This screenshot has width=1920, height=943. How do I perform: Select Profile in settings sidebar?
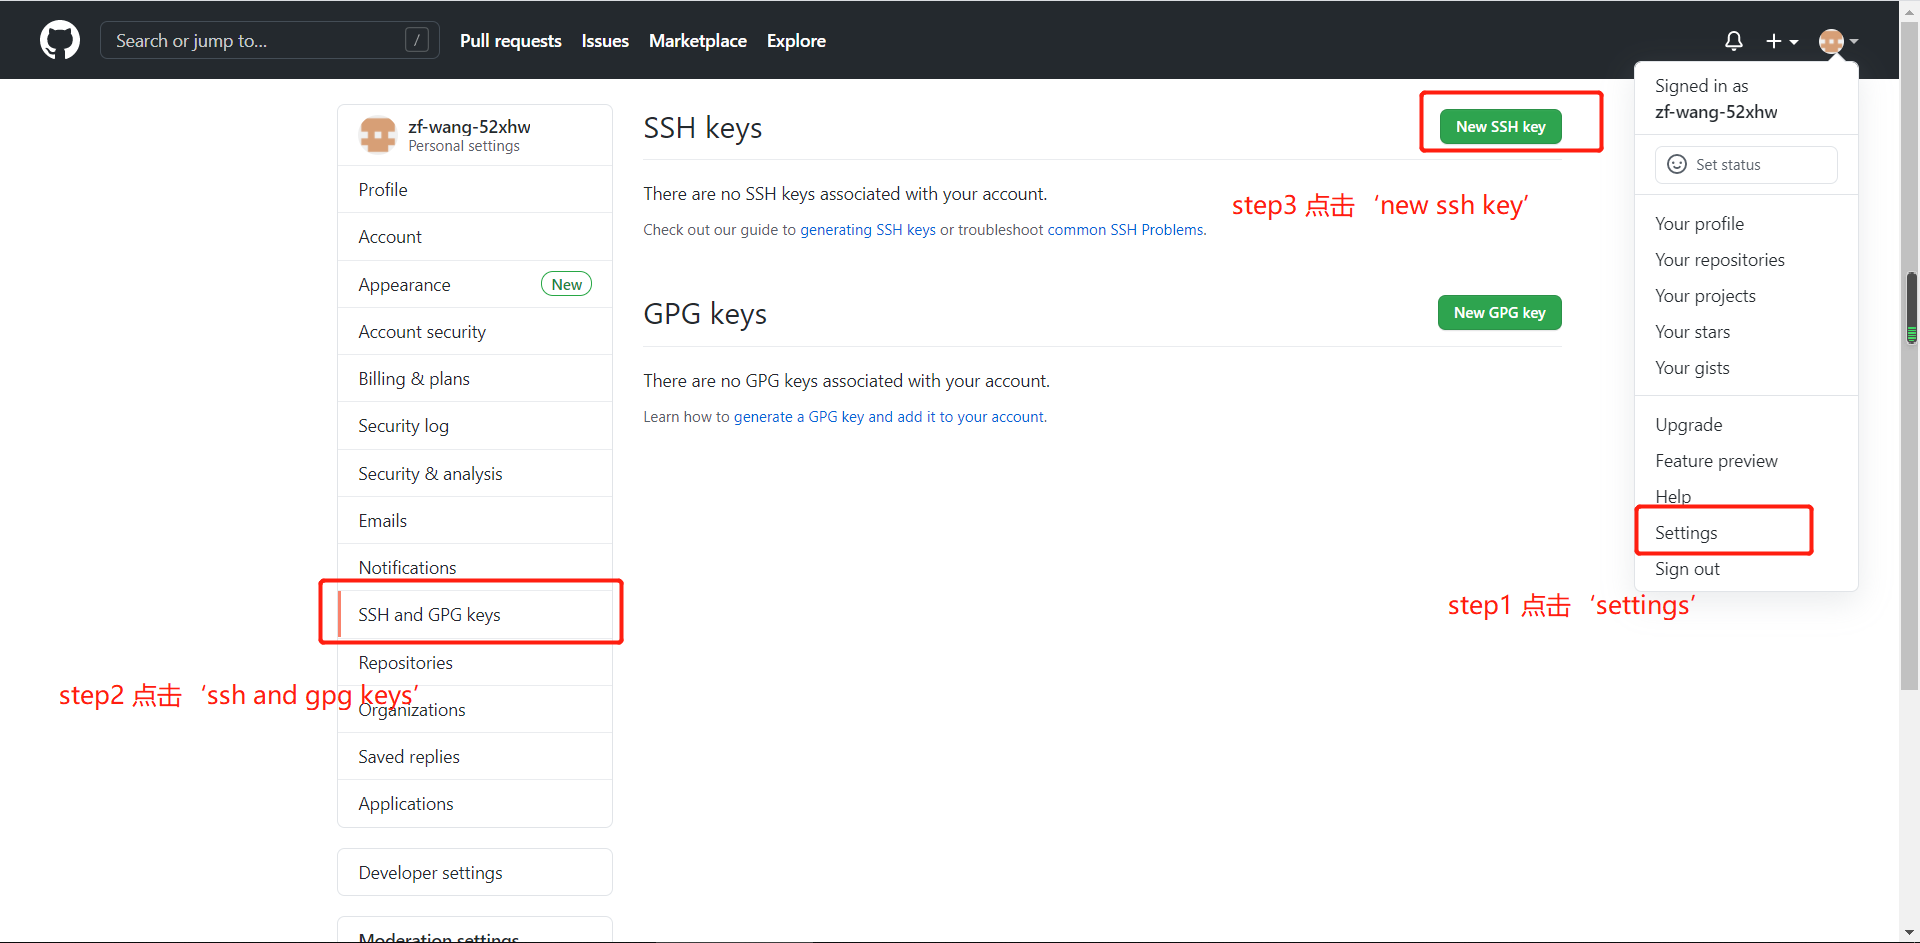475,190
